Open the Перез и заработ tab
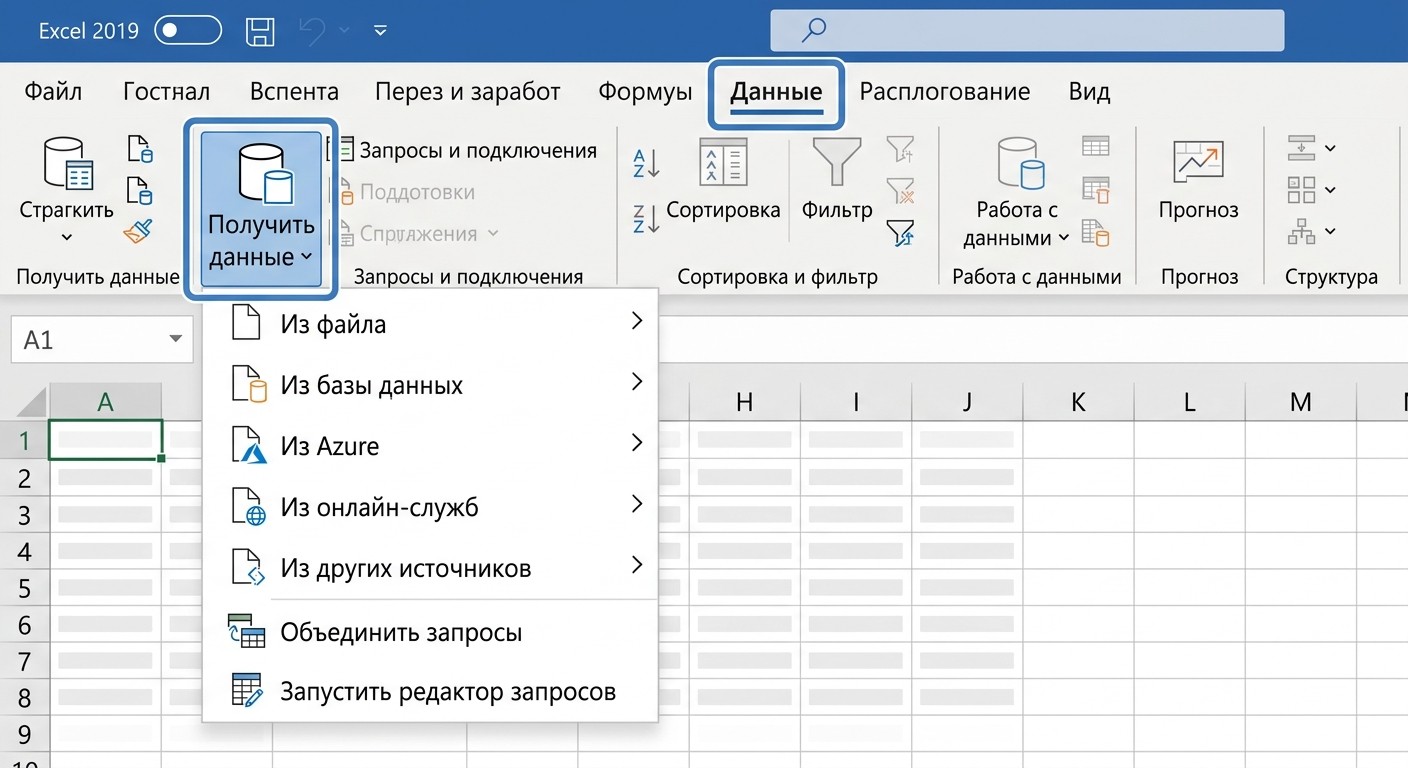 coord(467,92)
